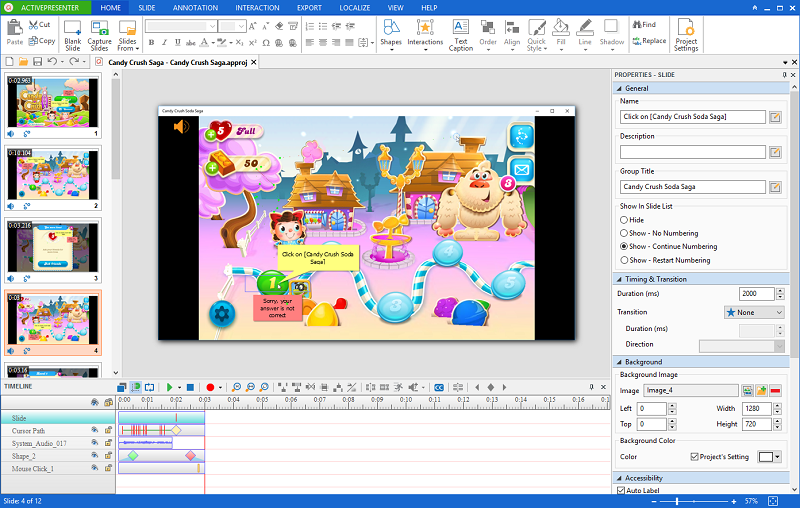Insert closed caption from timeline toolbar

(x=439, y=388)
